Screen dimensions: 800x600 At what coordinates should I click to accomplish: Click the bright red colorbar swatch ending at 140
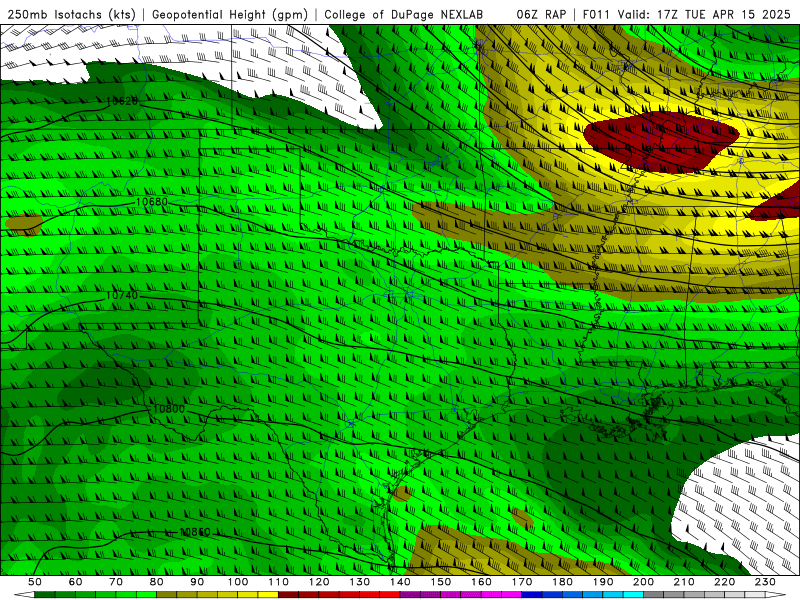pos(389,595)
